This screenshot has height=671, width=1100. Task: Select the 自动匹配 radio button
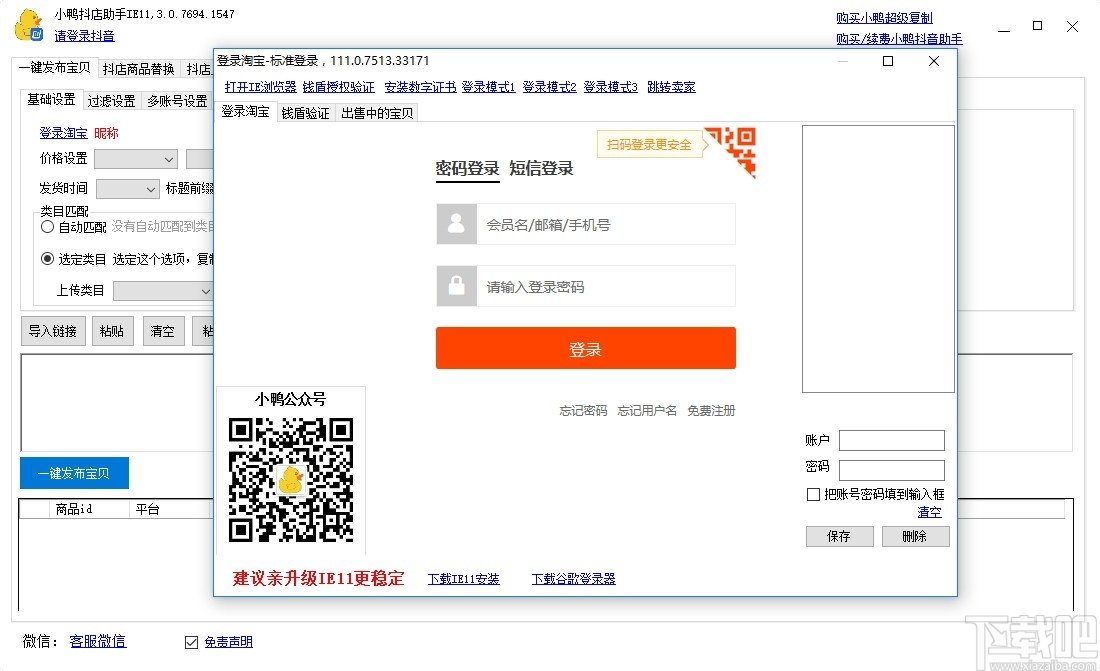(x=47, y=227)
